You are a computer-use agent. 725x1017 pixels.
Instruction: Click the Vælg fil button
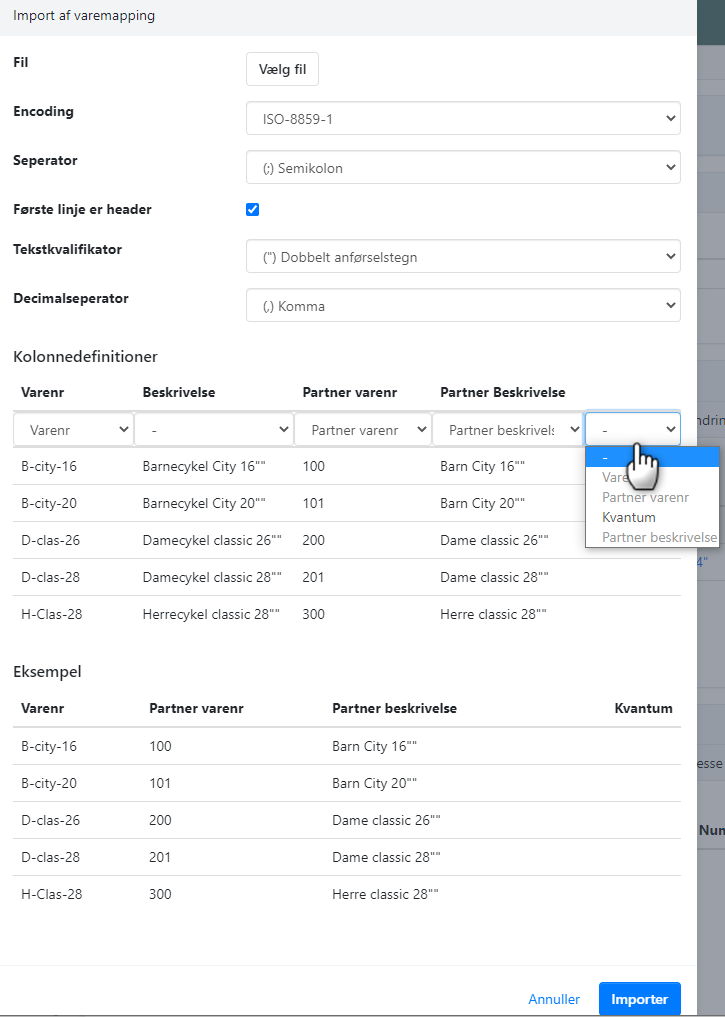coord(282,69)
